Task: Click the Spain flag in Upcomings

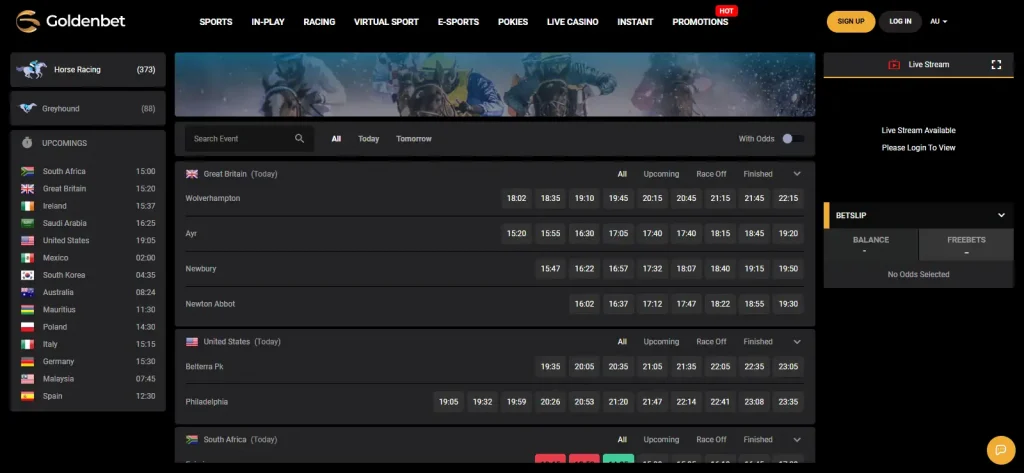Action: click(x=27, y=397)
